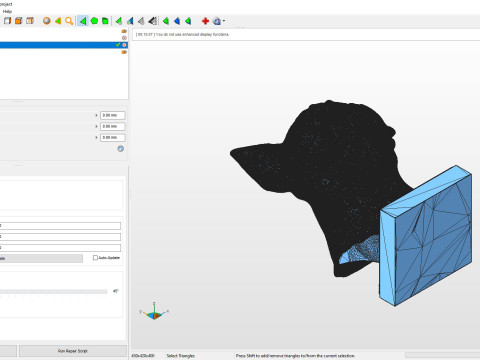Click the middle long text input field
This screenshot has width=480, height=360.
click(60, 237)
